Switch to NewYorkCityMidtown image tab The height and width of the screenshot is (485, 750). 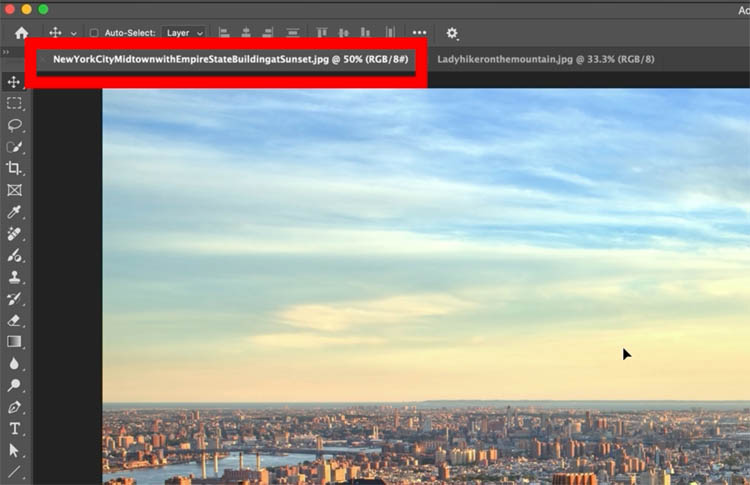[230, 59]
